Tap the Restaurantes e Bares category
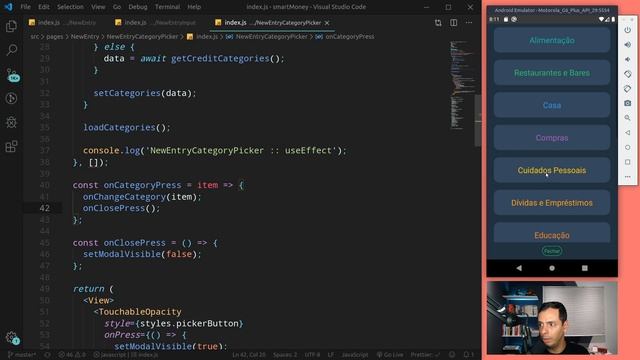The width and height of the screenshot is (640, 360). (x=552, y=73)
